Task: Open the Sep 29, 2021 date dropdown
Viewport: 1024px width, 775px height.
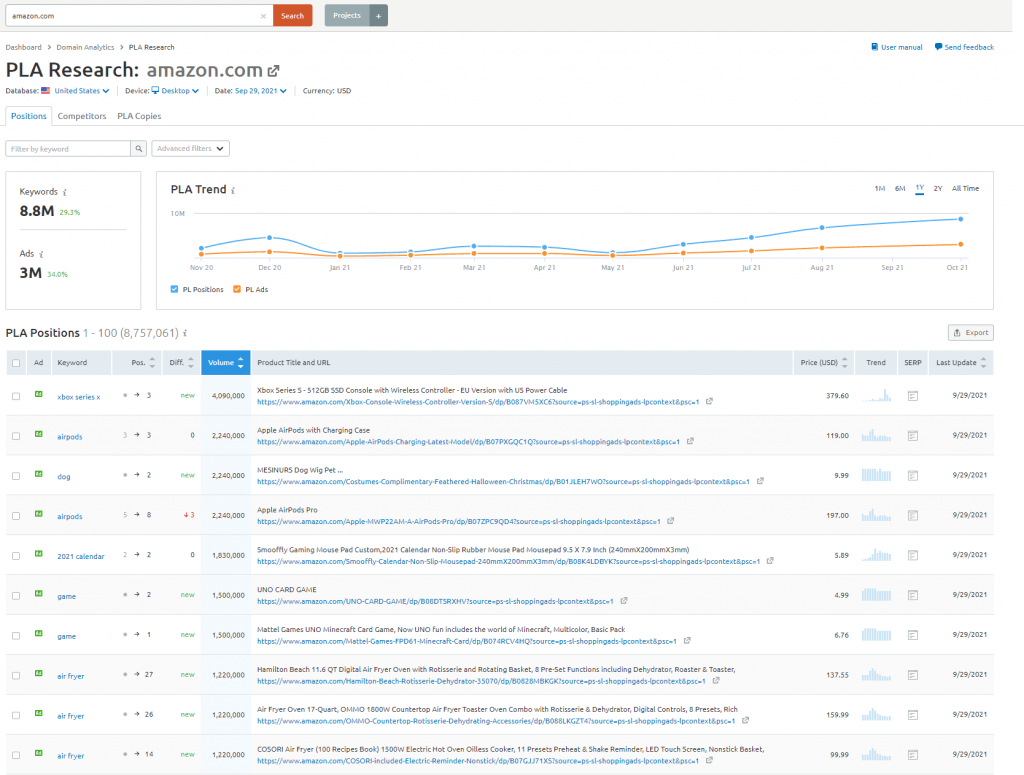Action: pos(261,91)
